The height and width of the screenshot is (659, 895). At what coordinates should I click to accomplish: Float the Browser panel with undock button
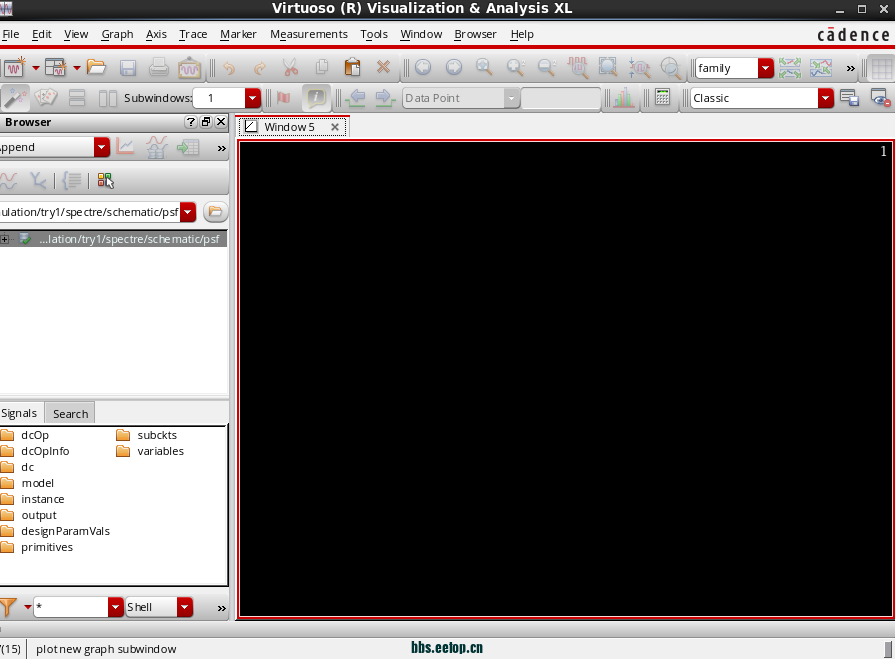(205, 122)
